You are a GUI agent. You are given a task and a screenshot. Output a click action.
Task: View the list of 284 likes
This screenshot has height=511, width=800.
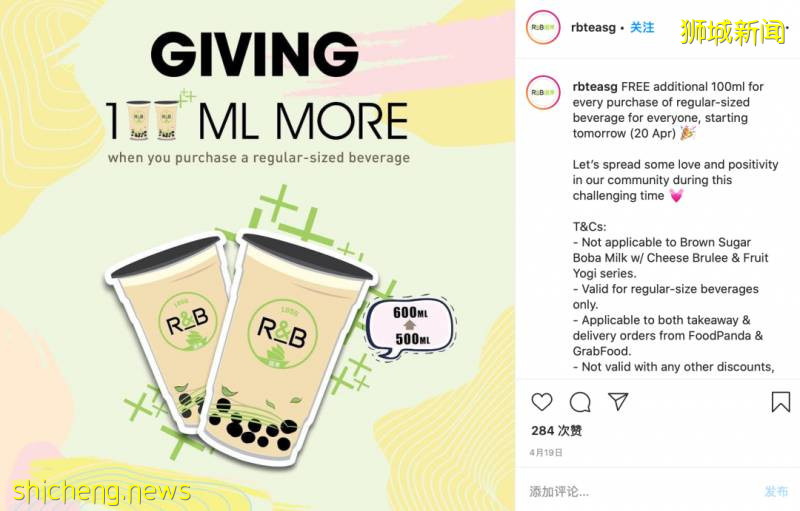point(557,431)
